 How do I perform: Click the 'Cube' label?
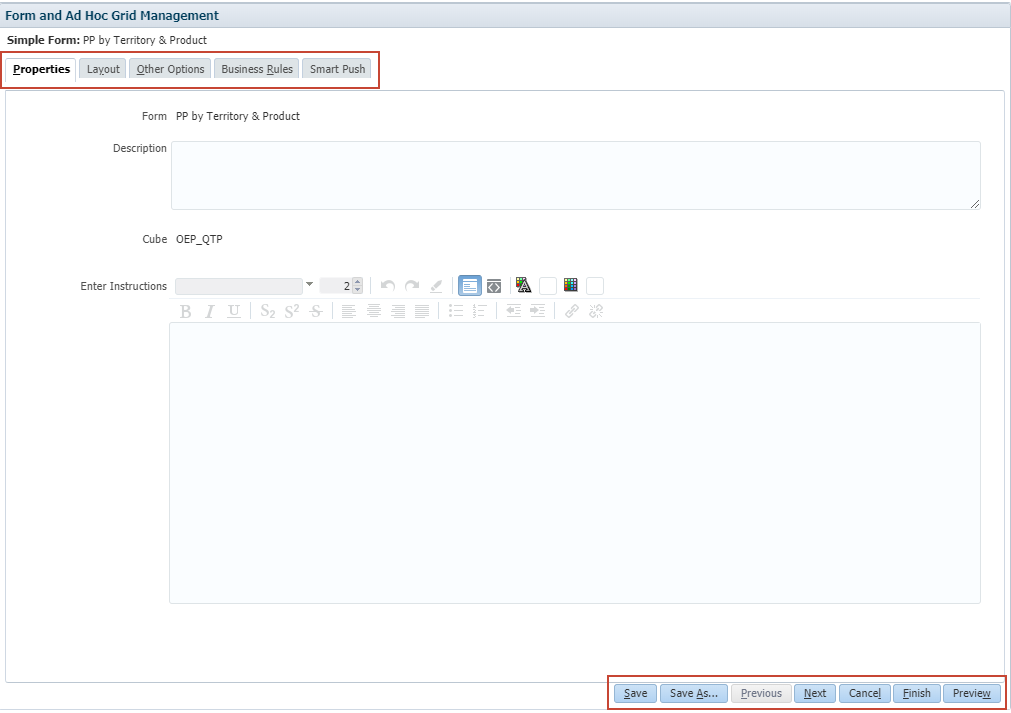(155, 239)
